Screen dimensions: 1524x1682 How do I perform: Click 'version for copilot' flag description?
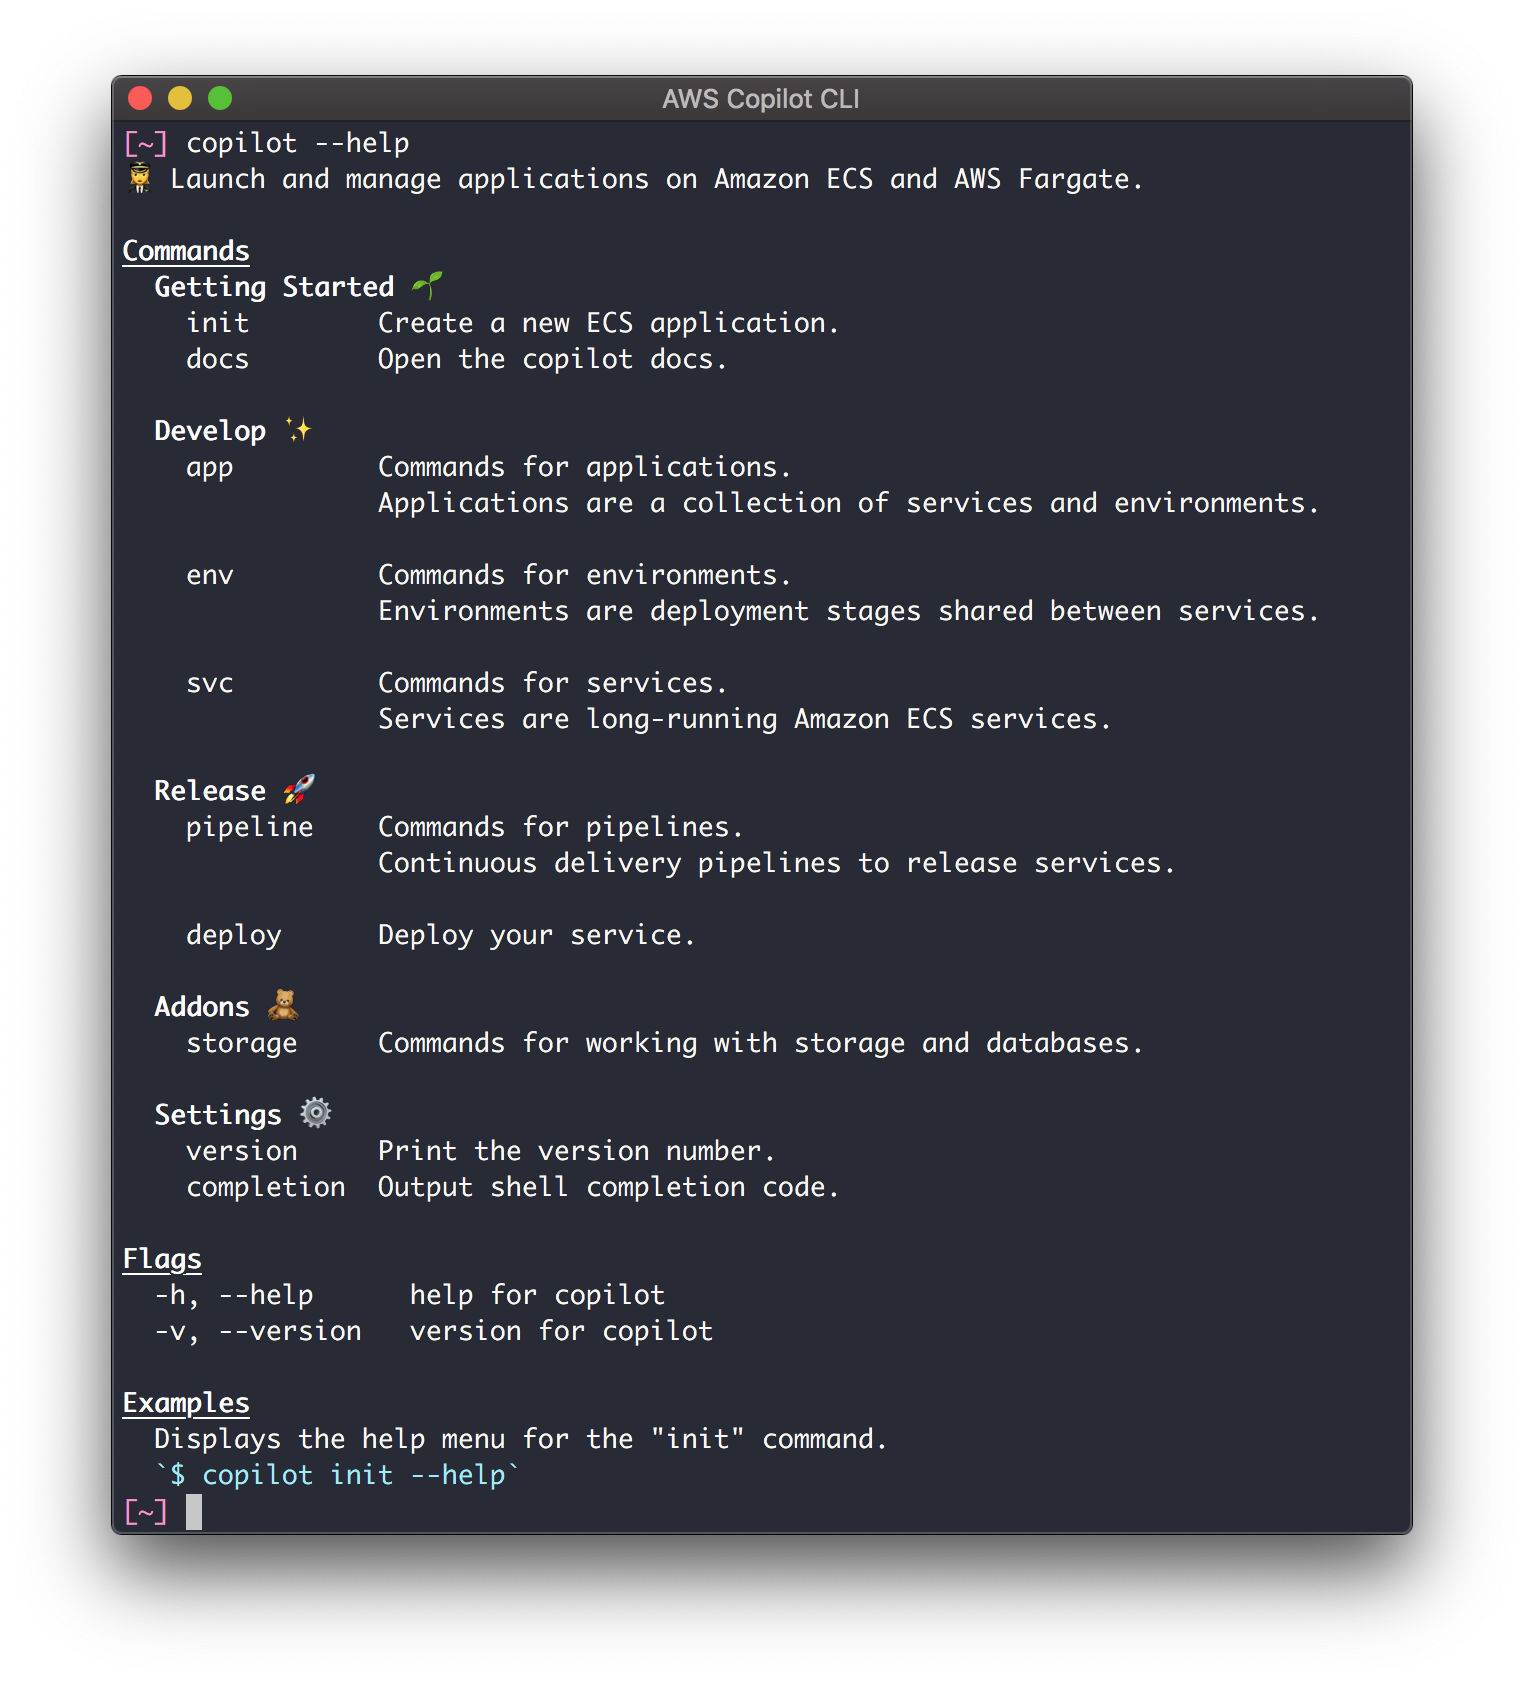coord(561,1331)
